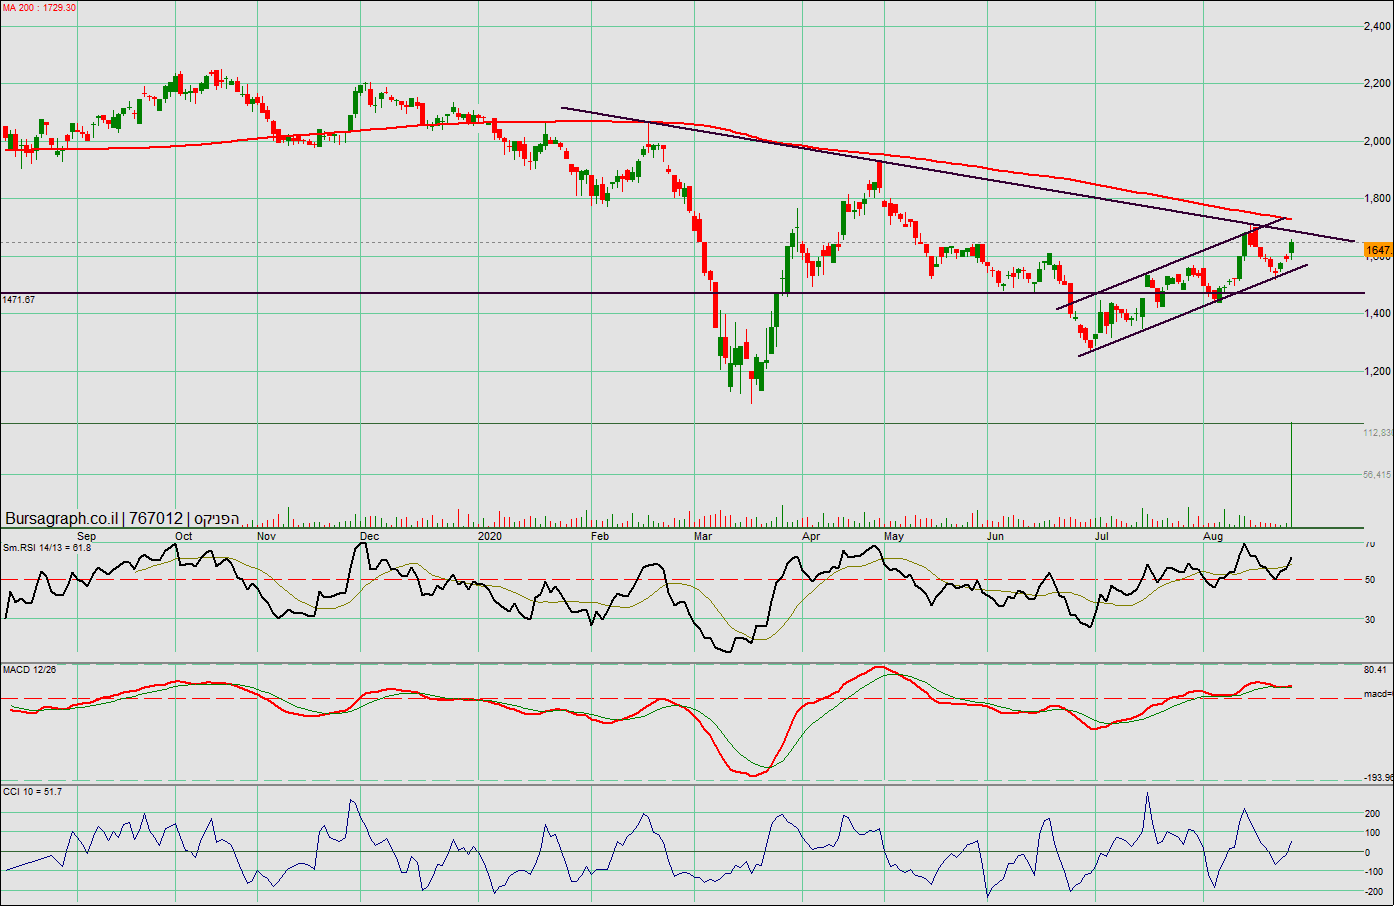Click the 200 level on CCI axis
This screenshot has width=1394, height=906.
(1374, 814)
